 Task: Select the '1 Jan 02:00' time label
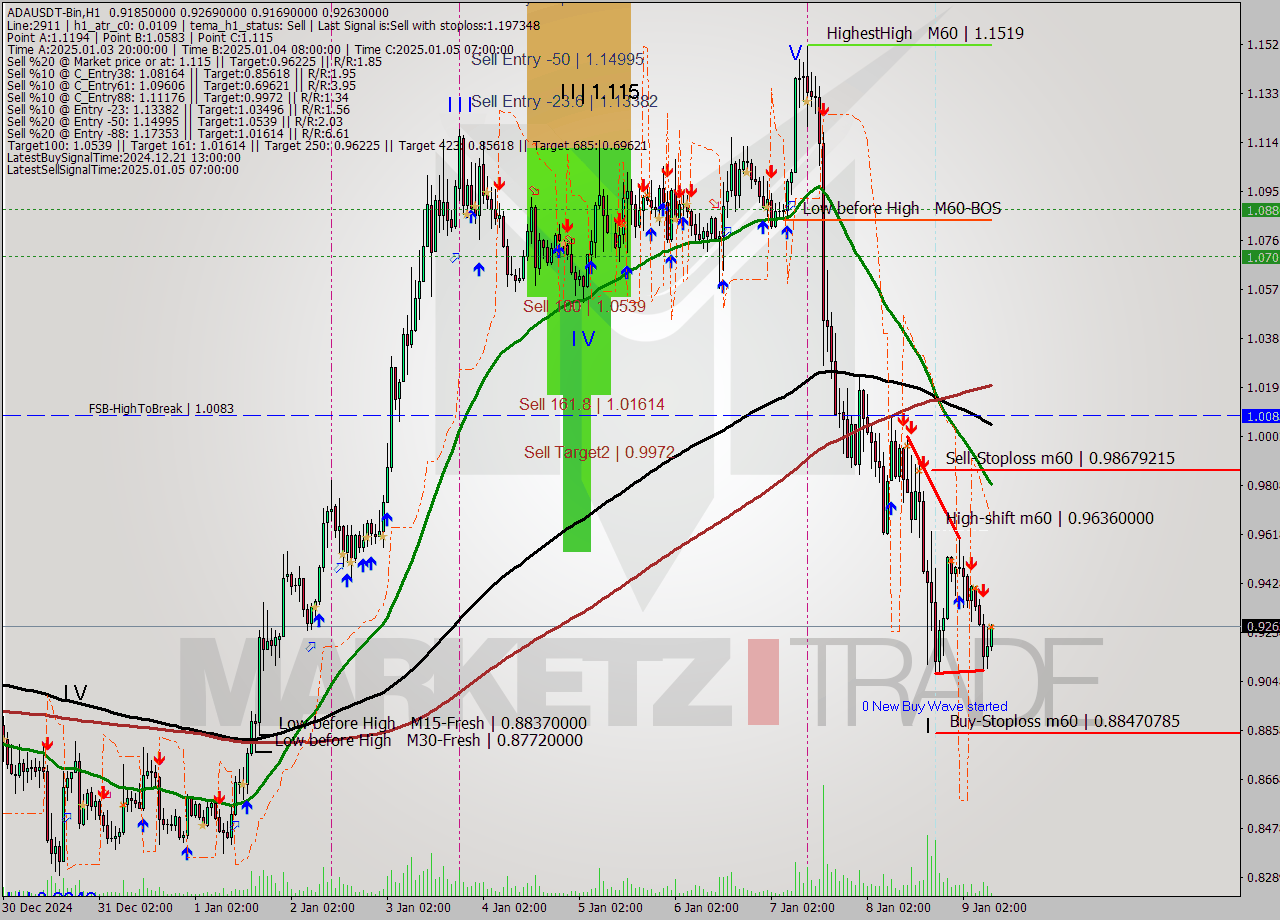click(x=226, y=908)
